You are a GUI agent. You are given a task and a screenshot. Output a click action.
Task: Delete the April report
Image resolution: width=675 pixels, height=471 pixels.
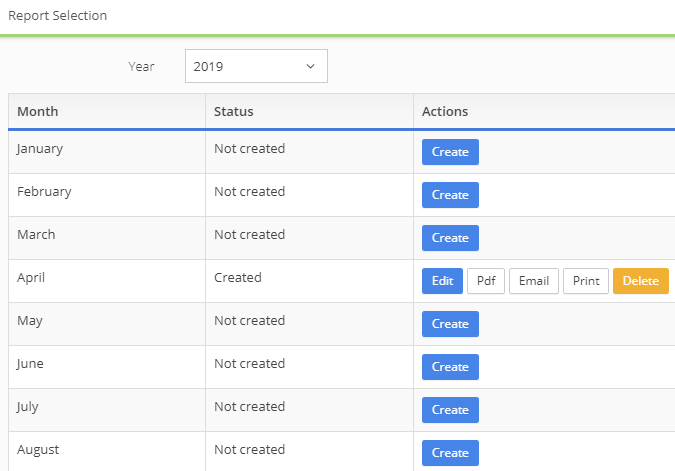point(640,281)
